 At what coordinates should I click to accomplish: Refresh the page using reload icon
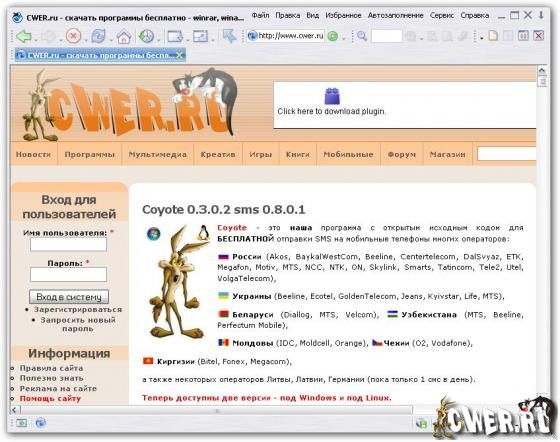pyautogui.click(x=98, y=36)
